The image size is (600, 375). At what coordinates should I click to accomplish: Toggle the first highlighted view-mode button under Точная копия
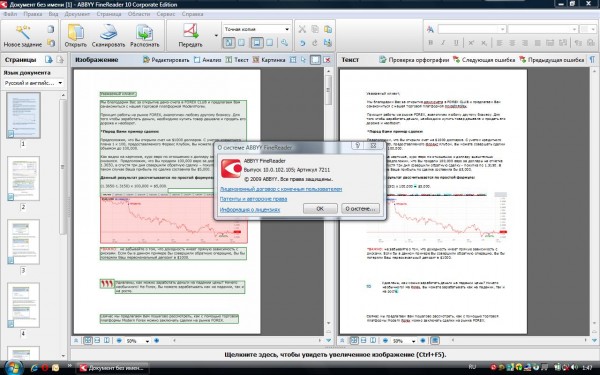coord(229,43)
